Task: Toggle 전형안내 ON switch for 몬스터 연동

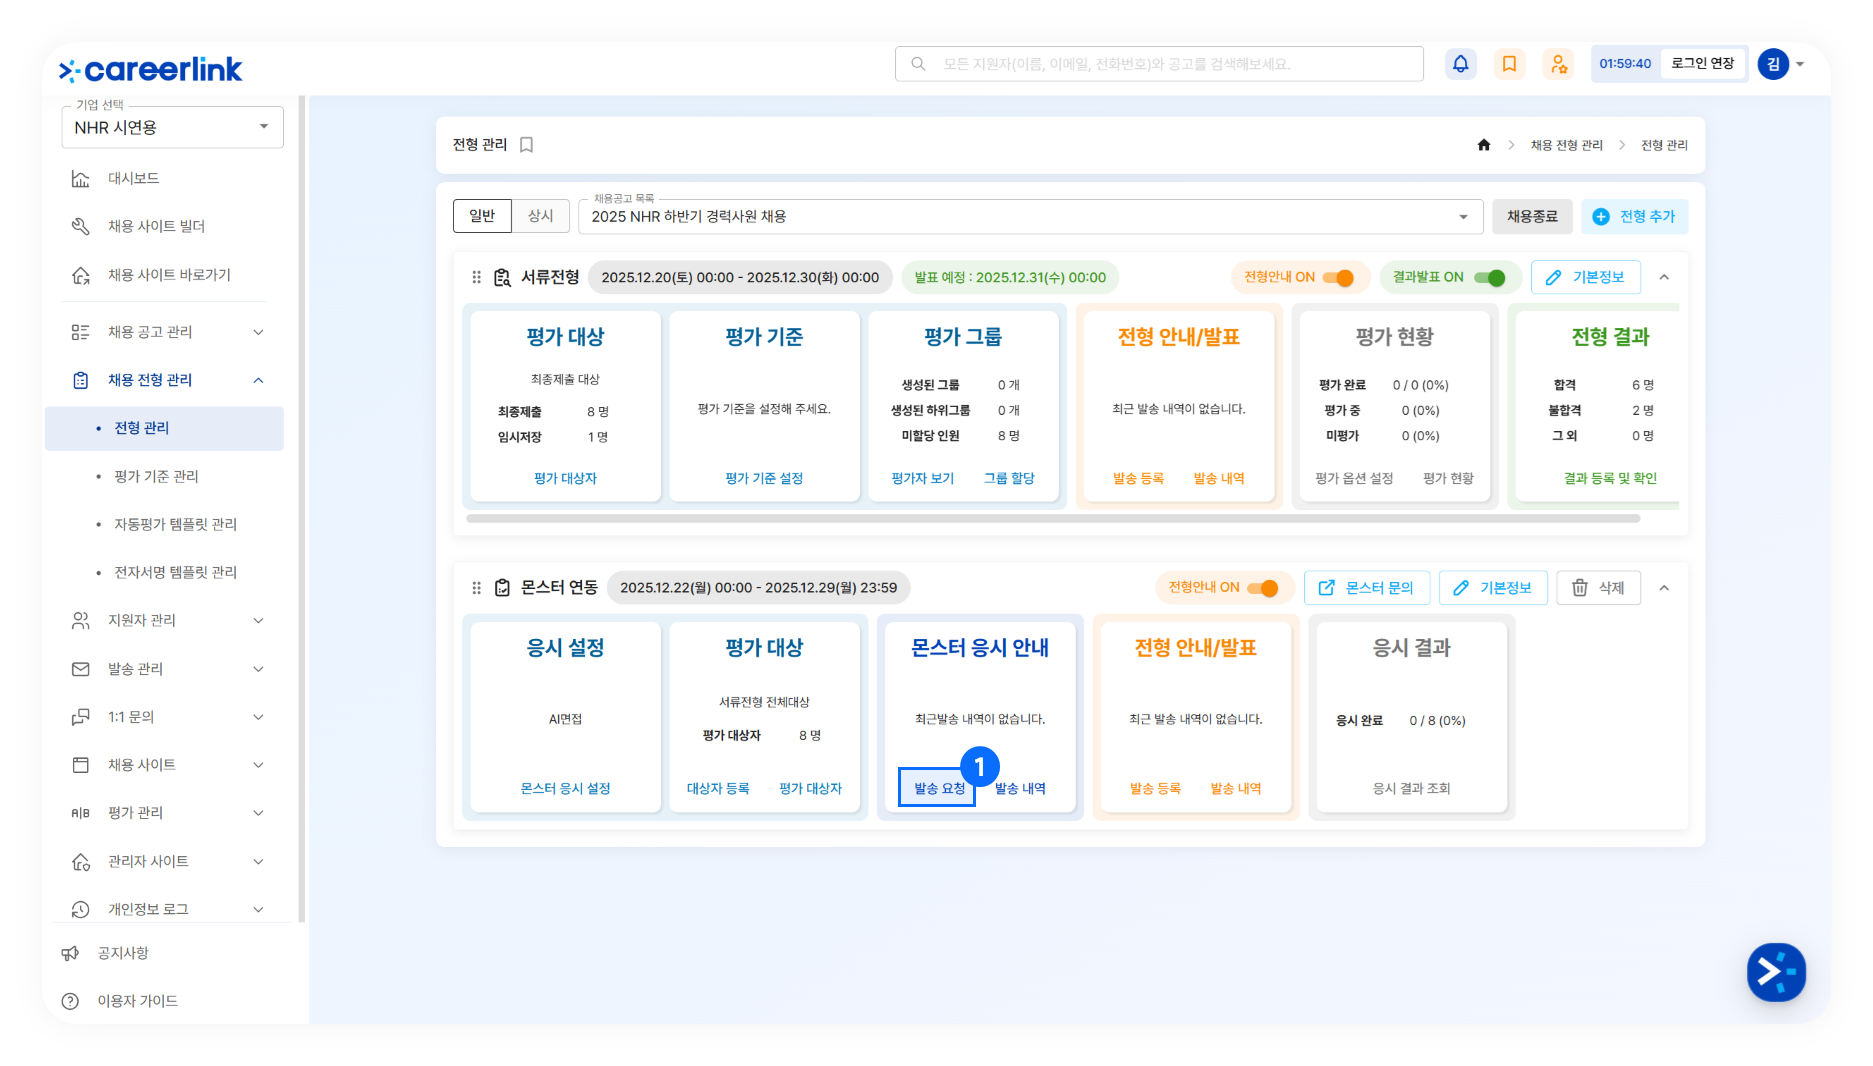Action: 1263,588
